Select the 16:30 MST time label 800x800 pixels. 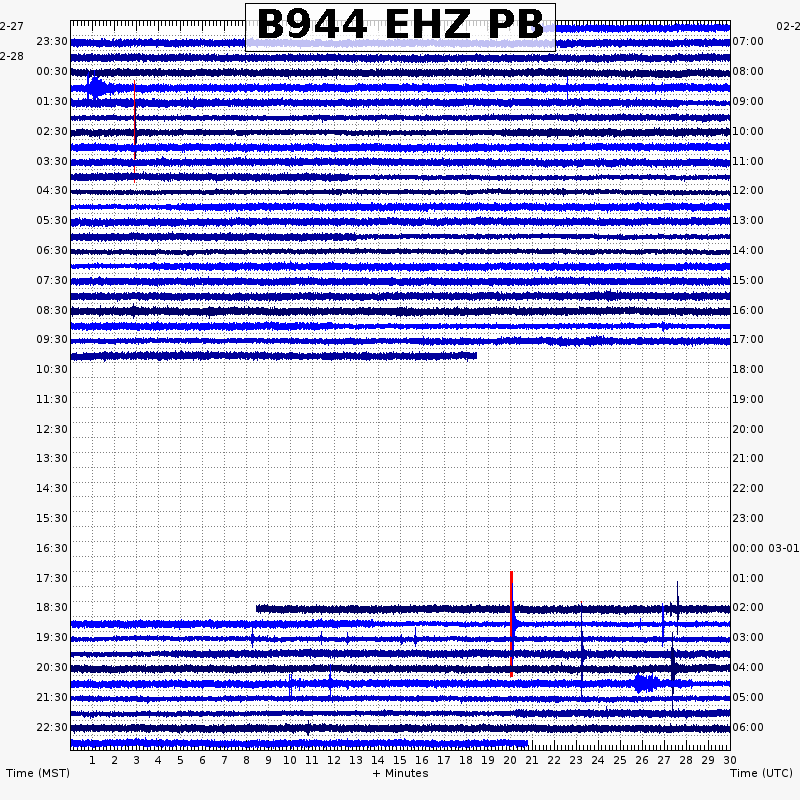(x=52, y=548)
